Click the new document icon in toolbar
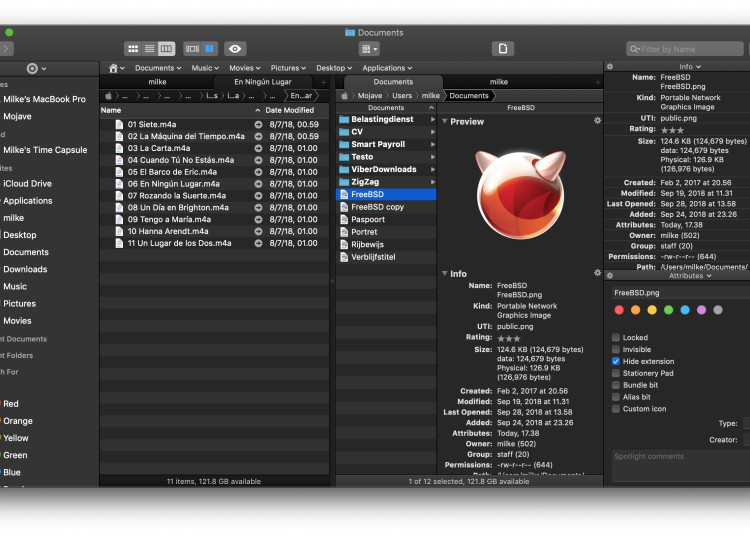The width and height of the screenshot is (750, 536). (504, 48)
